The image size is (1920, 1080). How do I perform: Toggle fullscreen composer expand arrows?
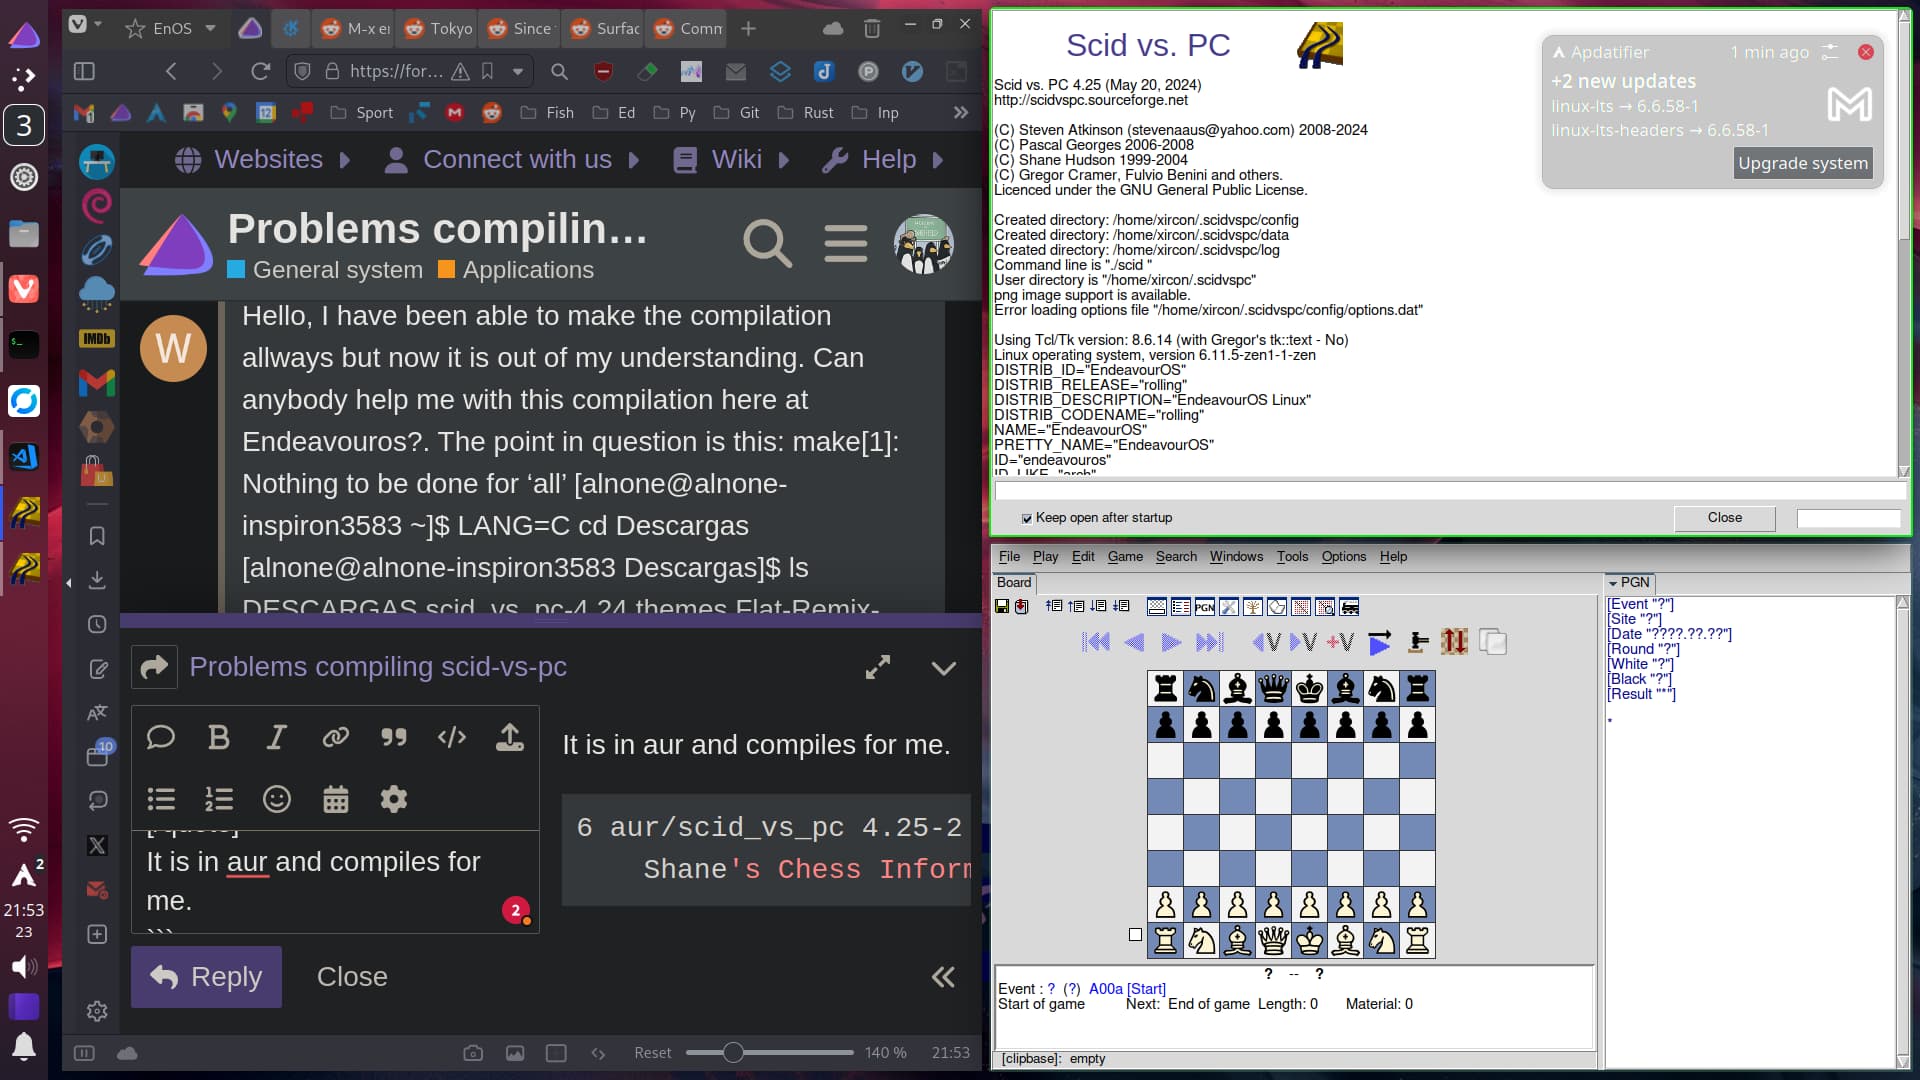click(878, 667)
